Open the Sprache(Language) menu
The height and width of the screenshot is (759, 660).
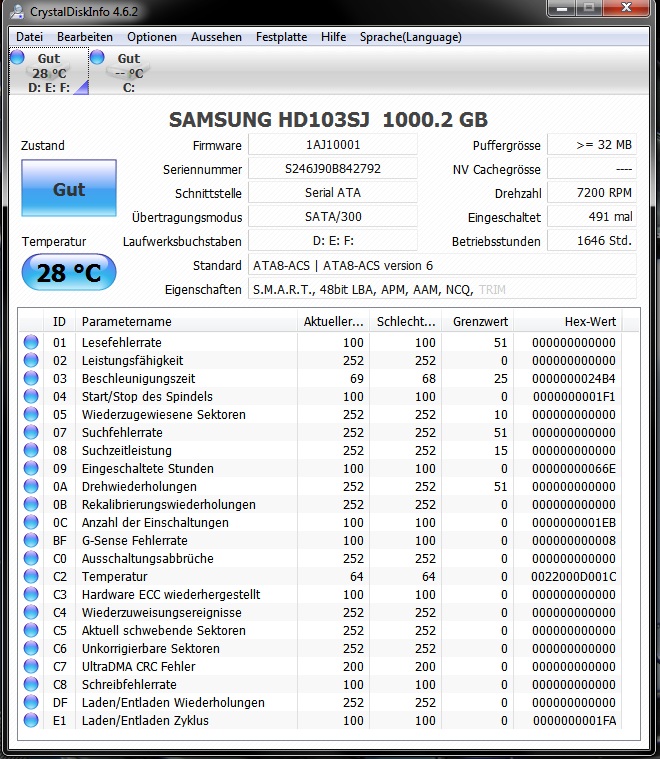[x=411, y=37]
